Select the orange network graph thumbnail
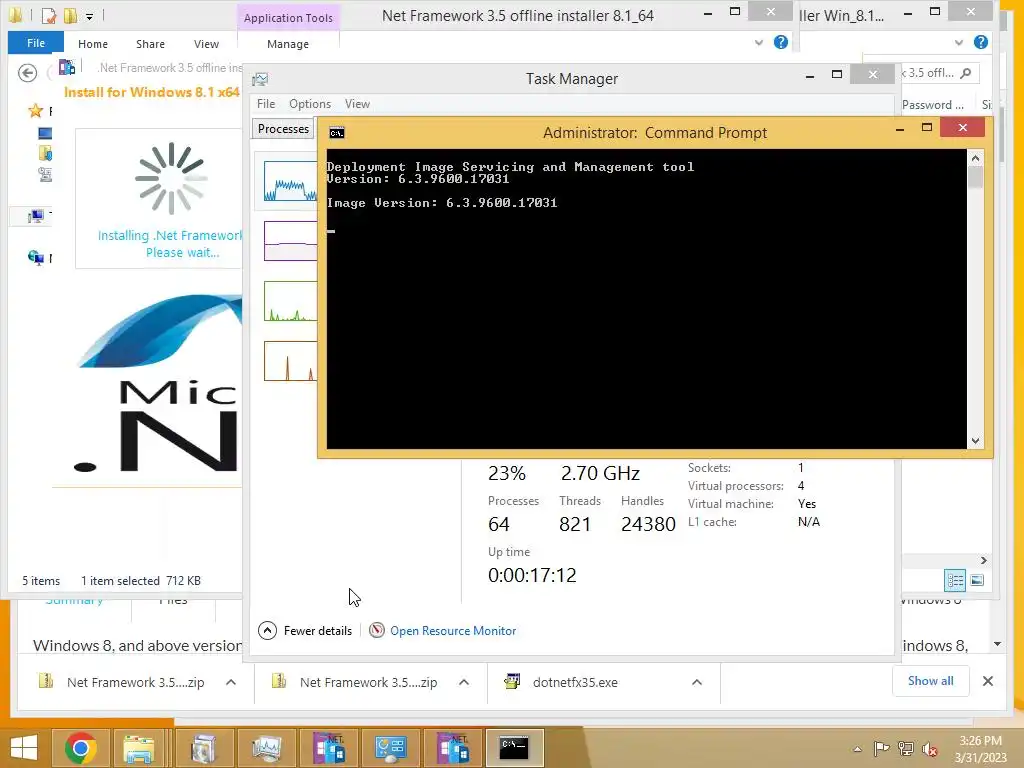Viewport: 1024px width, 768px height. point(291,361)
